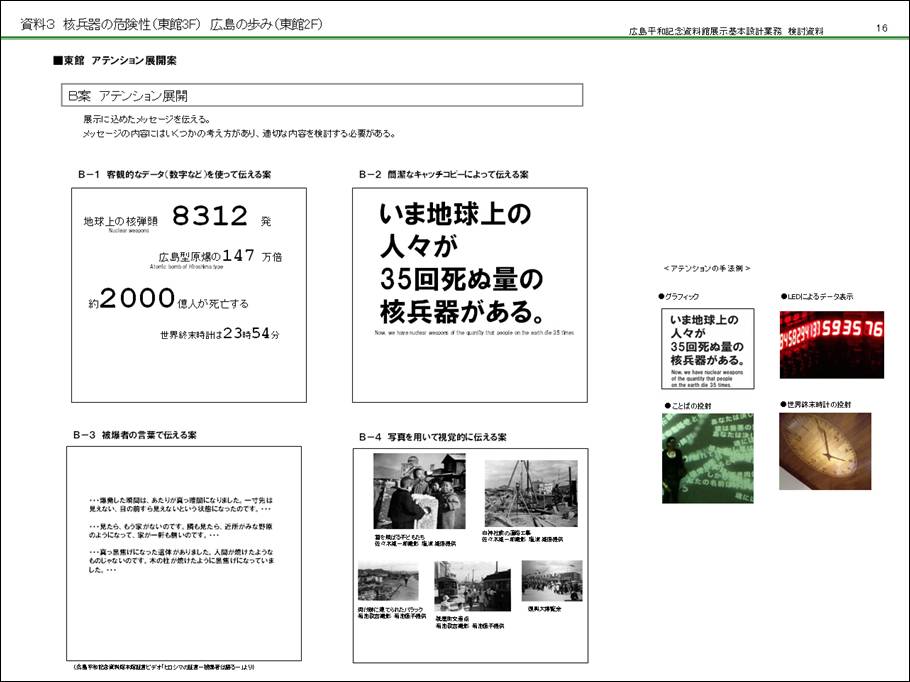
Task: Click the green projected-words thumbnail
Action: (x=707, y=458)
